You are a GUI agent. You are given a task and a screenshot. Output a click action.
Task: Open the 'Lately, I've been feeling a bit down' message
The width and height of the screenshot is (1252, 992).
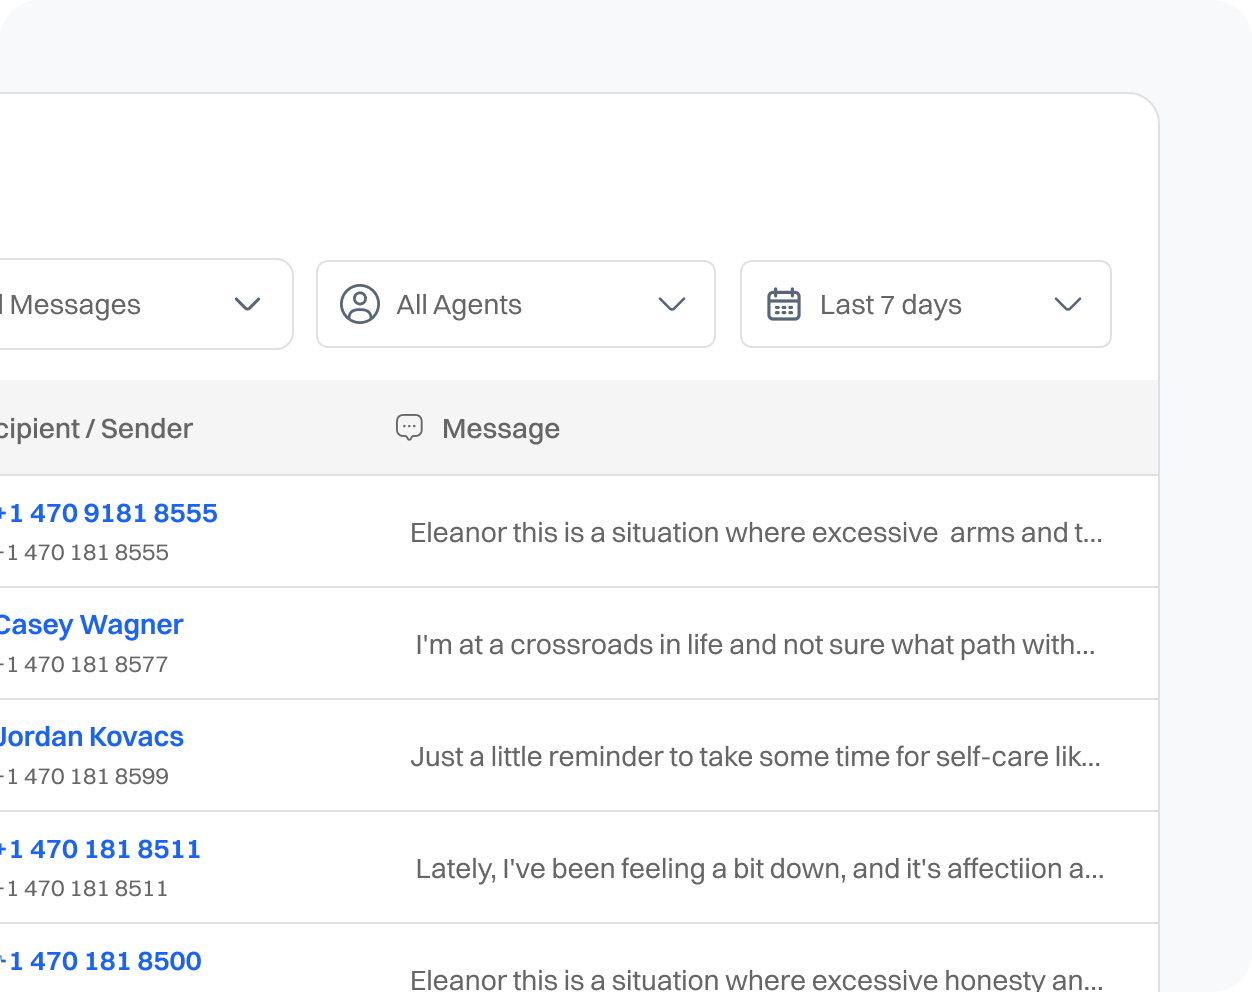[759, 868]
